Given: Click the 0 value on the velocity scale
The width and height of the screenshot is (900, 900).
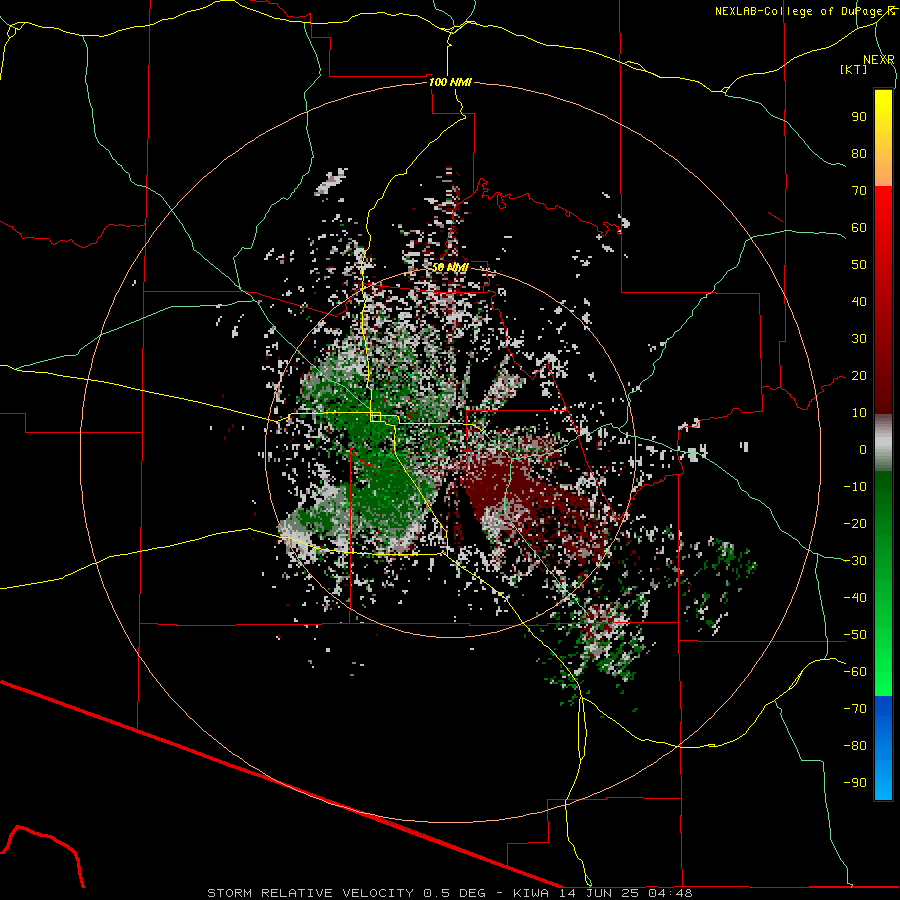Looking at the screenshot, I should pyautogui.click(x=863, y=450).
